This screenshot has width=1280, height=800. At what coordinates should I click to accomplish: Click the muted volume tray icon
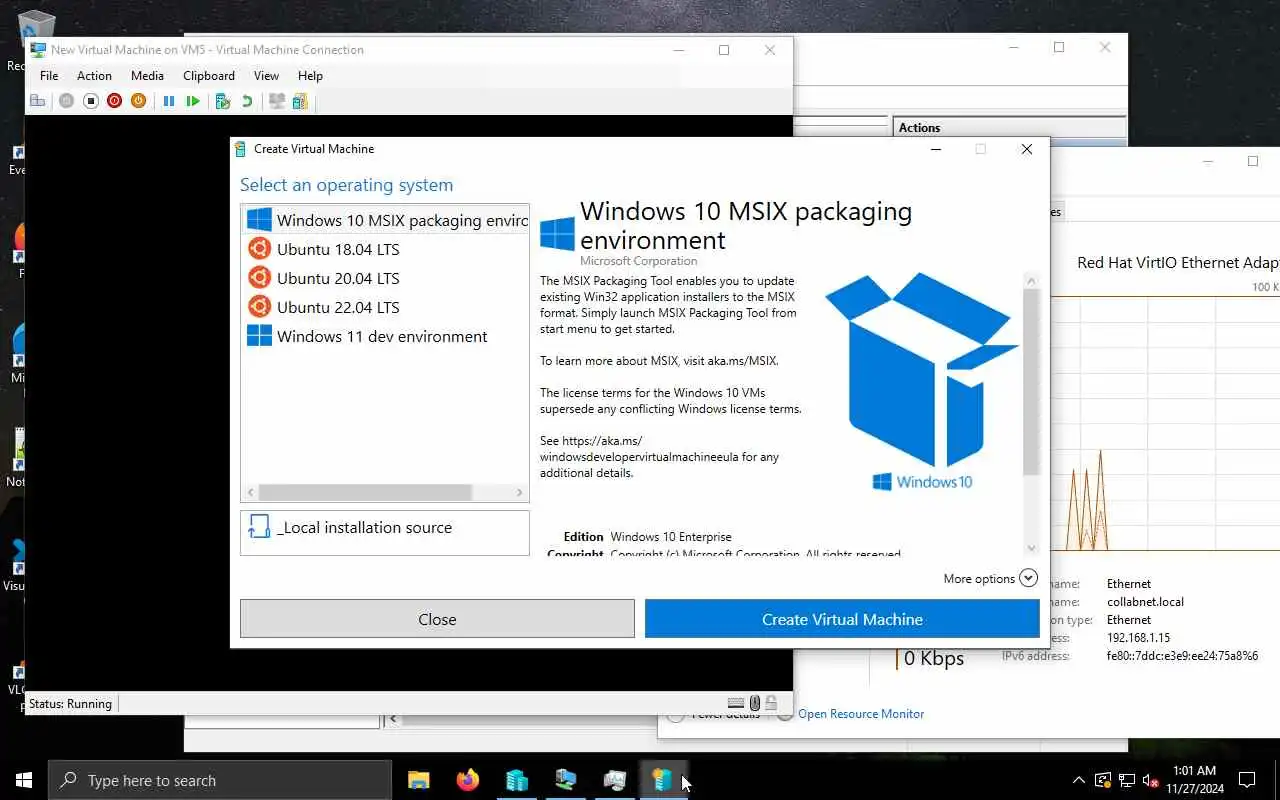click(x=1151, y=780)
